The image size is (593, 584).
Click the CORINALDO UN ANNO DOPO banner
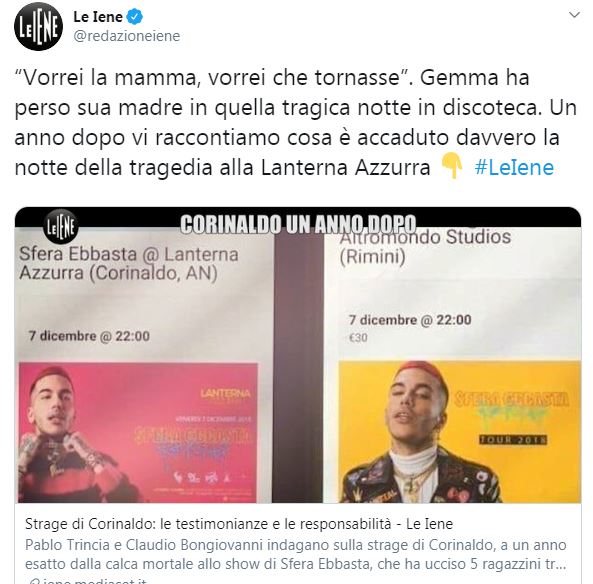tap(298, 225)
